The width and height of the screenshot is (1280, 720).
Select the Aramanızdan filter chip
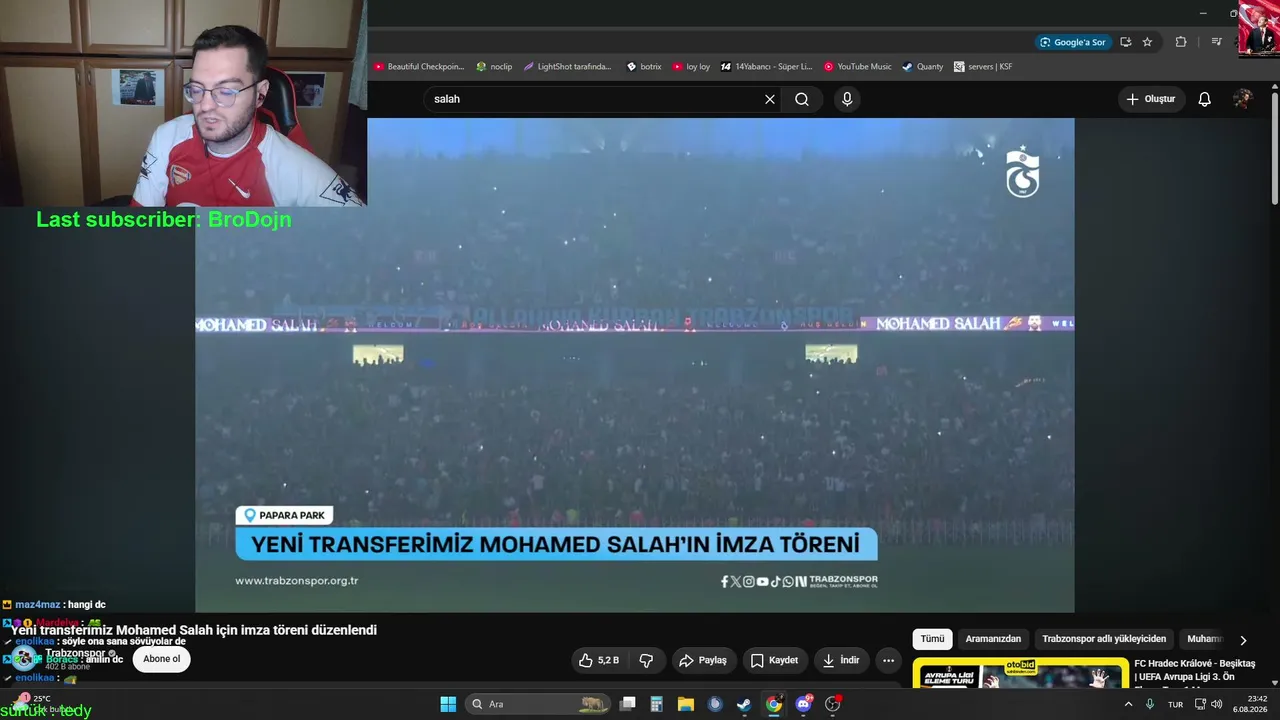[993, 639]
